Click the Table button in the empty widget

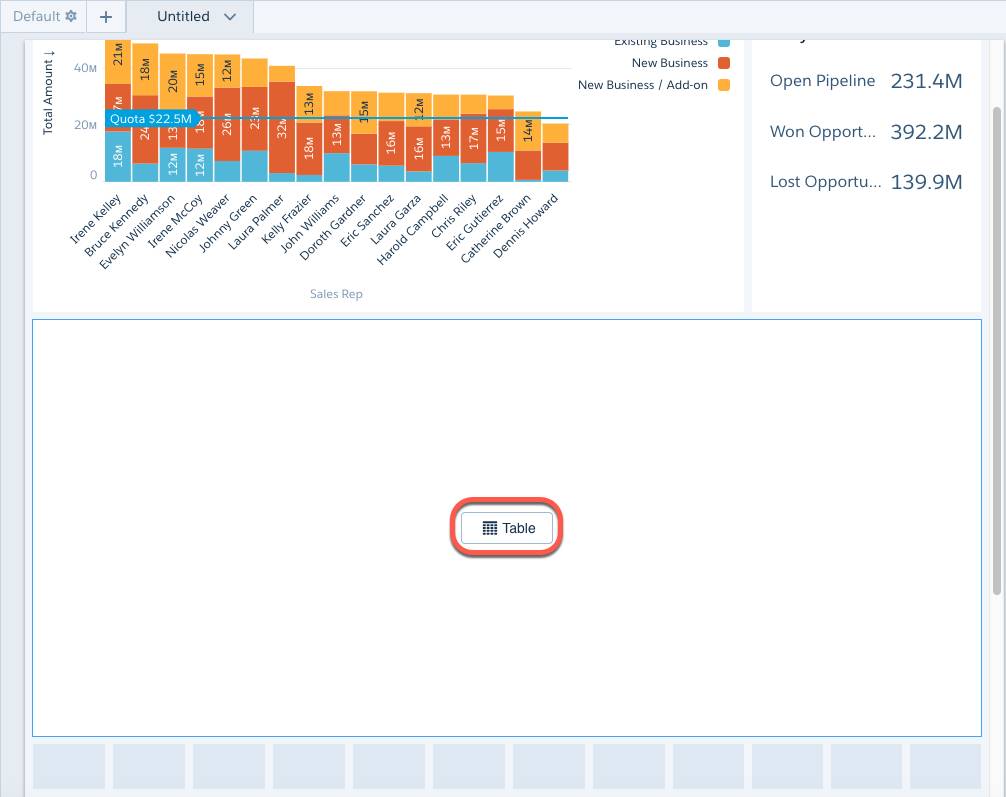[506, 528]
